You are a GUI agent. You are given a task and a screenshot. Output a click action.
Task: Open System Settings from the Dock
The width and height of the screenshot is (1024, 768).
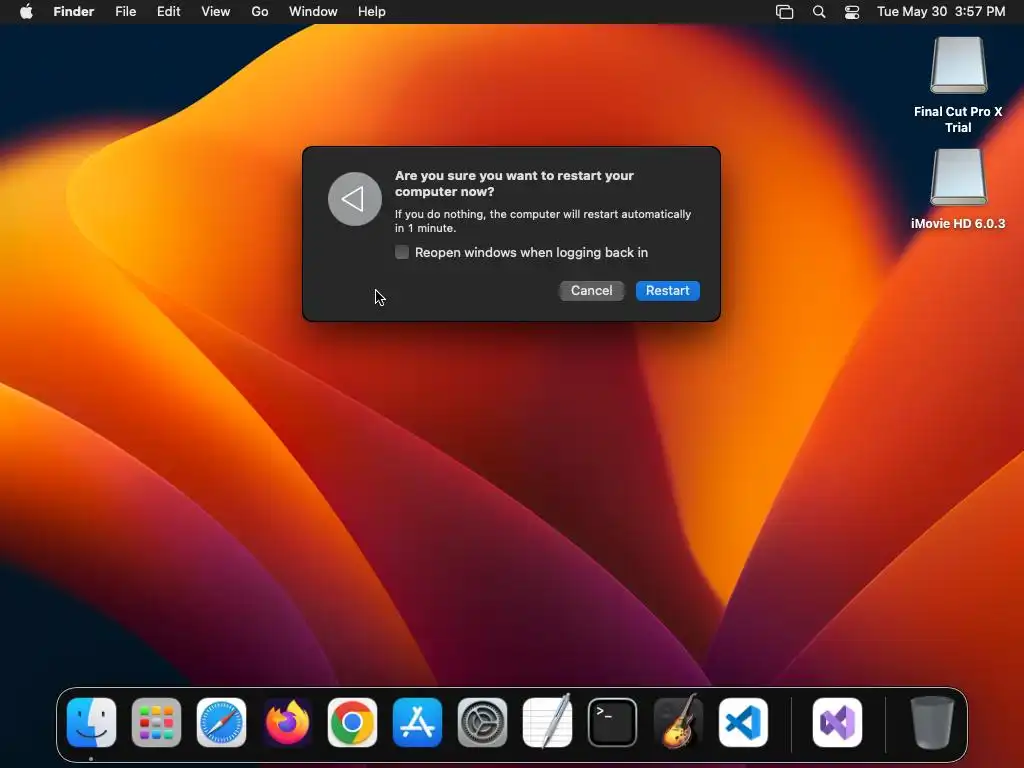click(483, 722)
